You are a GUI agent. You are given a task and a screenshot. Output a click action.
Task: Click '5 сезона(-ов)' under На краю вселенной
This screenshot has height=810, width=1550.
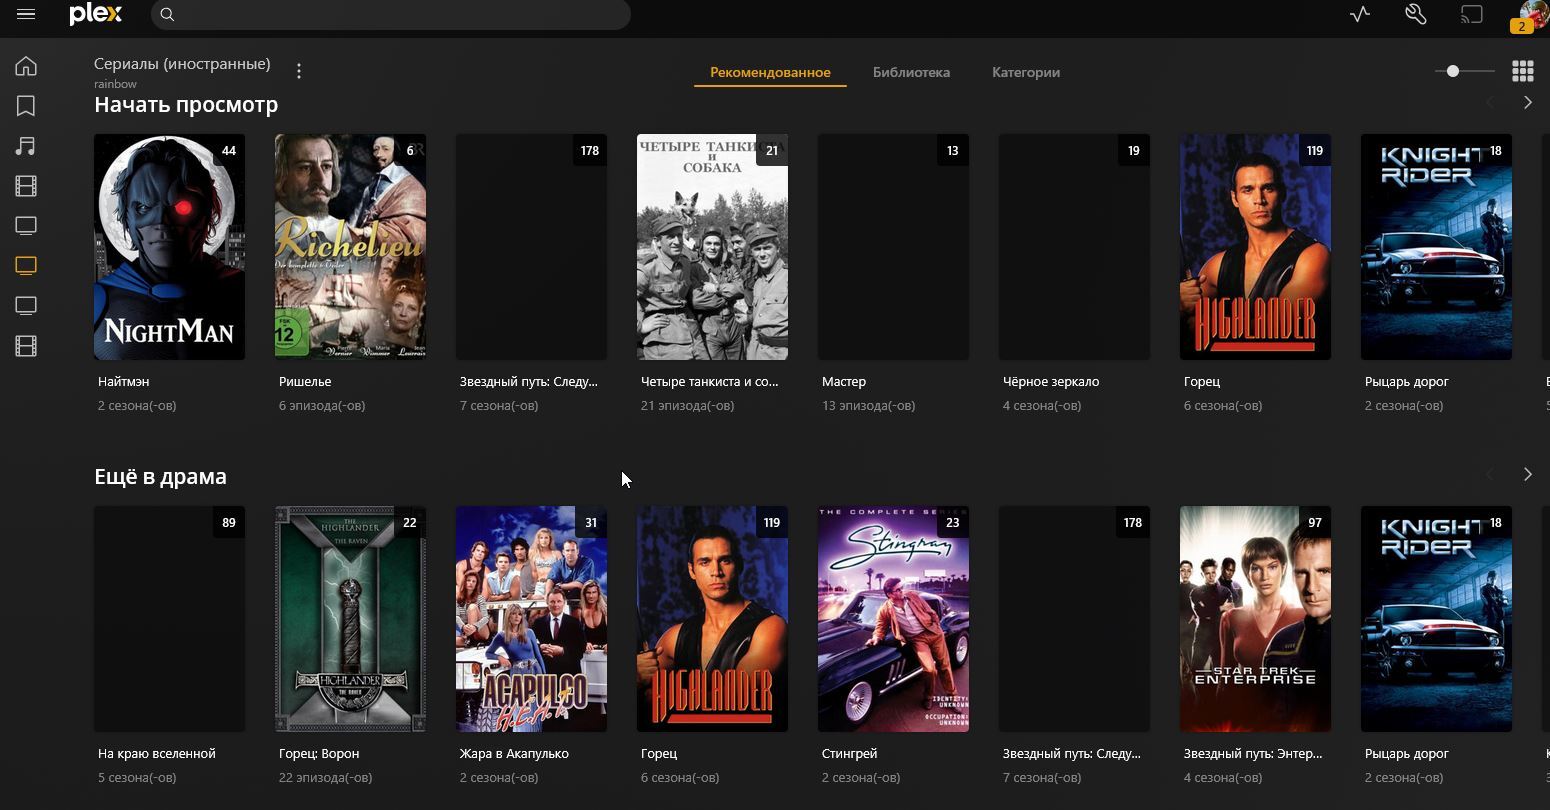click(x=137, y=778)
